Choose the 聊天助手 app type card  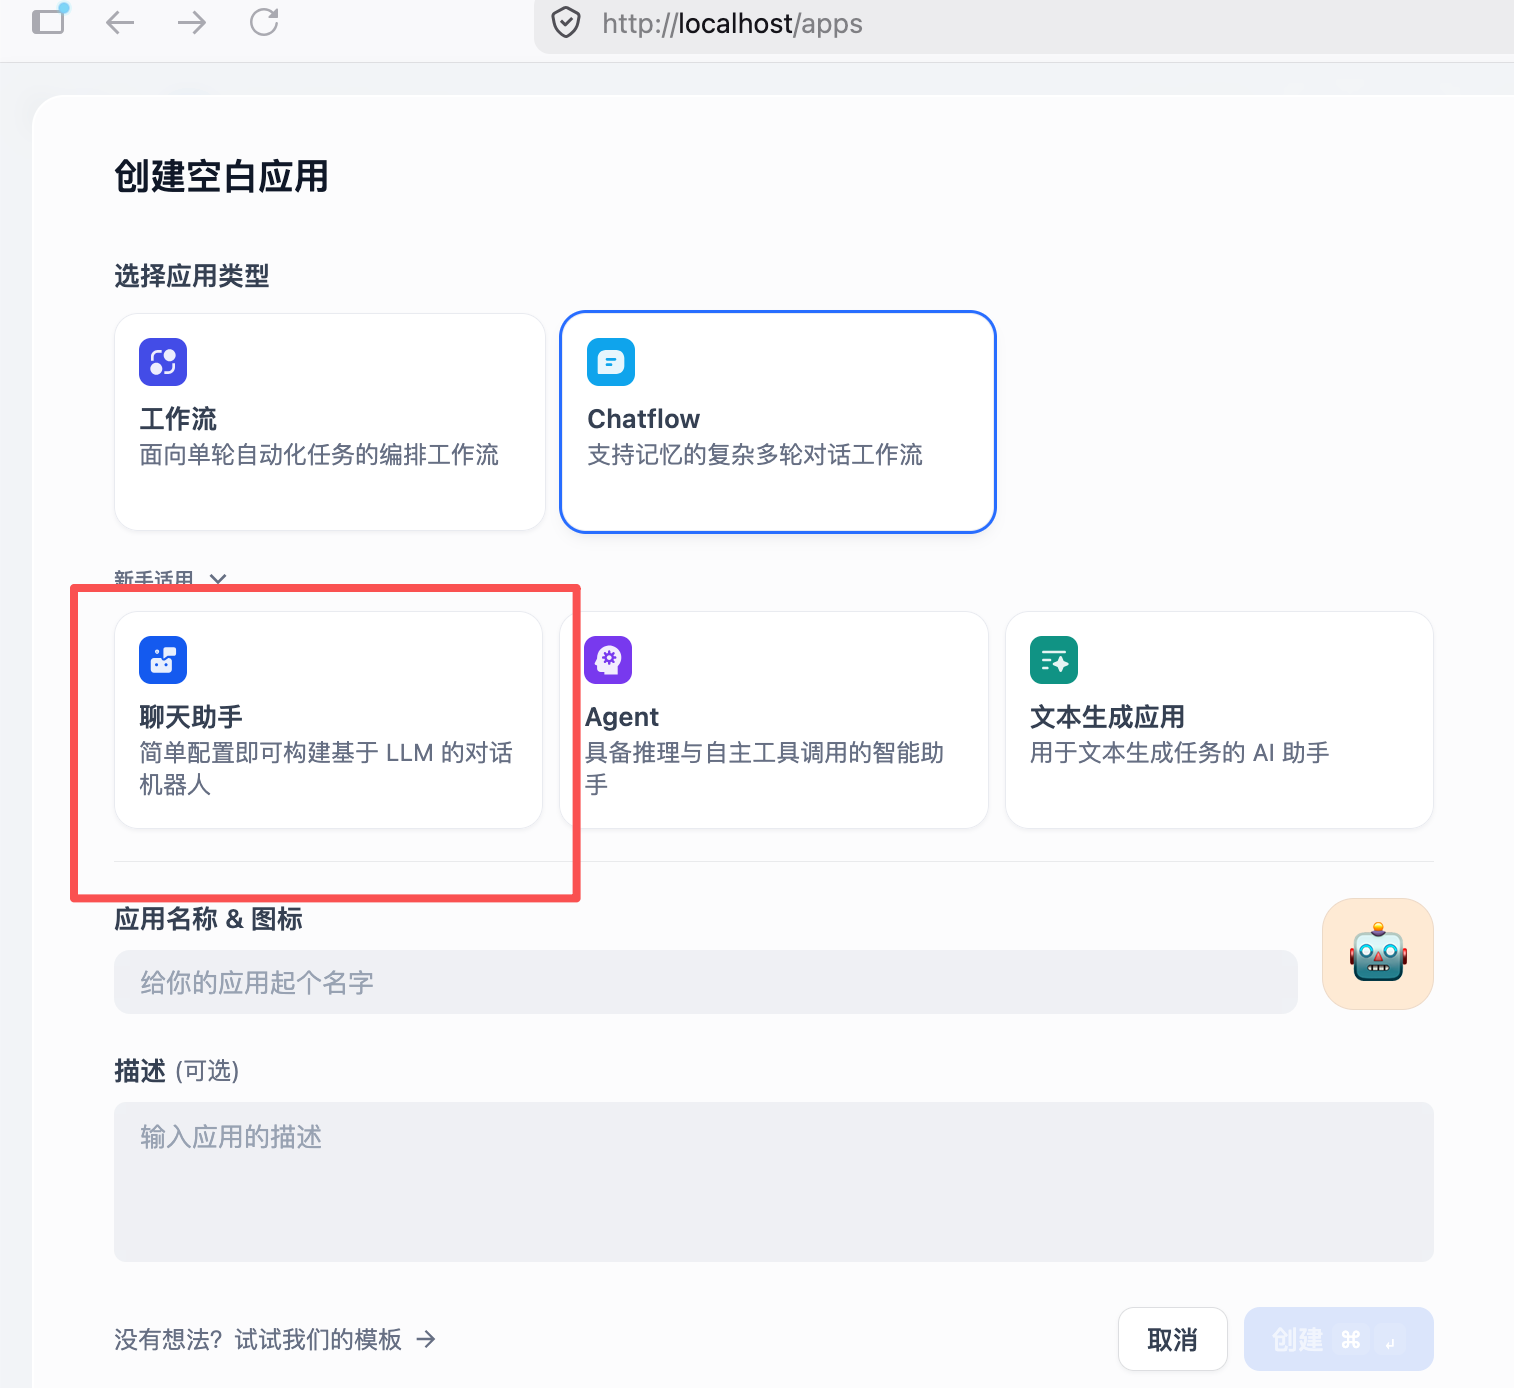pos(329,720)
